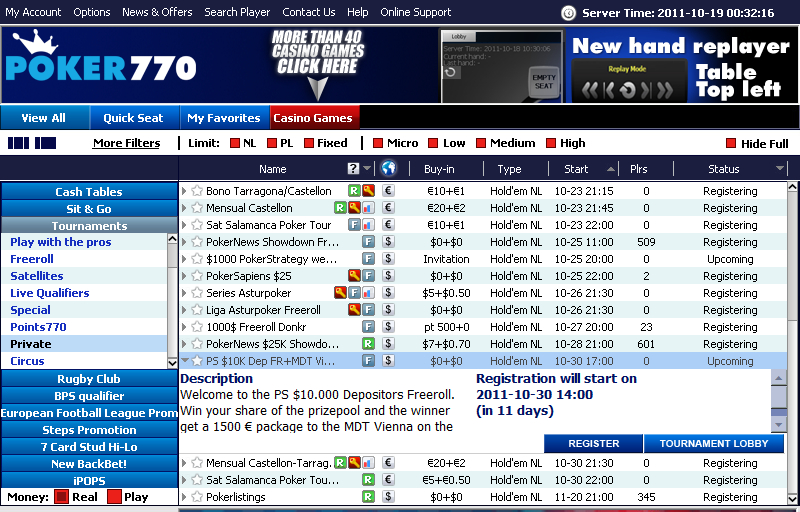Expand the Bono Tarragona/Castellon row details
Screen dimensions: 800x512
tap(184, 191)
